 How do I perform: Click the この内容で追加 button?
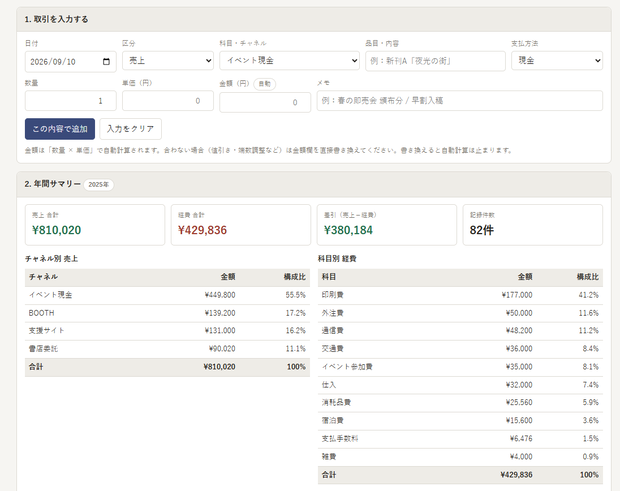tap(60, 129)
